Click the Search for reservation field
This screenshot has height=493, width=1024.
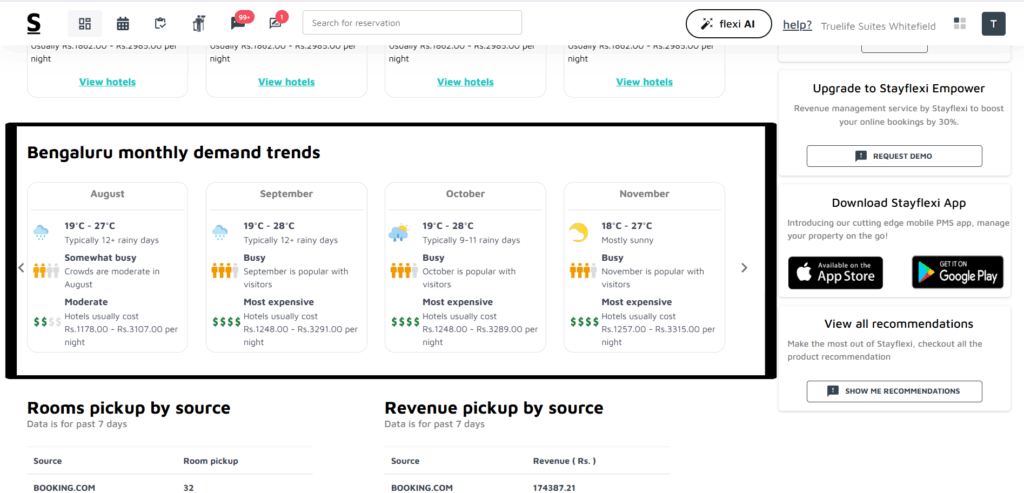[x=412, y=23]
